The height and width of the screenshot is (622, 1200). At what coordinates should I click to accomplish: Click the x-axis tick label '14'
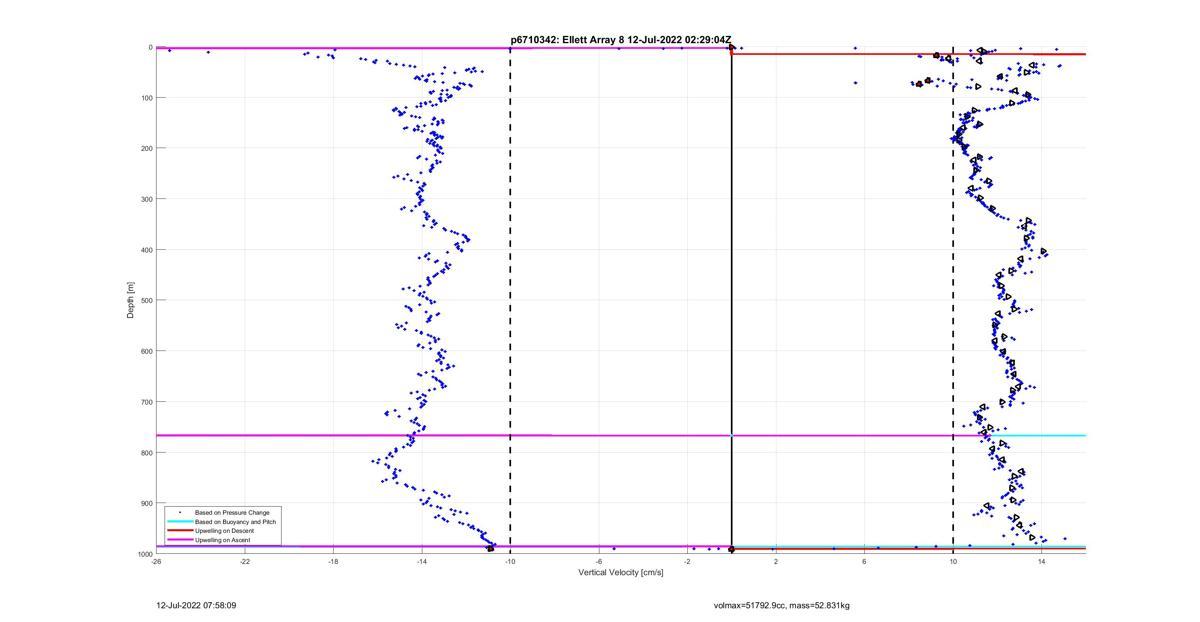tap(1041, 562)
